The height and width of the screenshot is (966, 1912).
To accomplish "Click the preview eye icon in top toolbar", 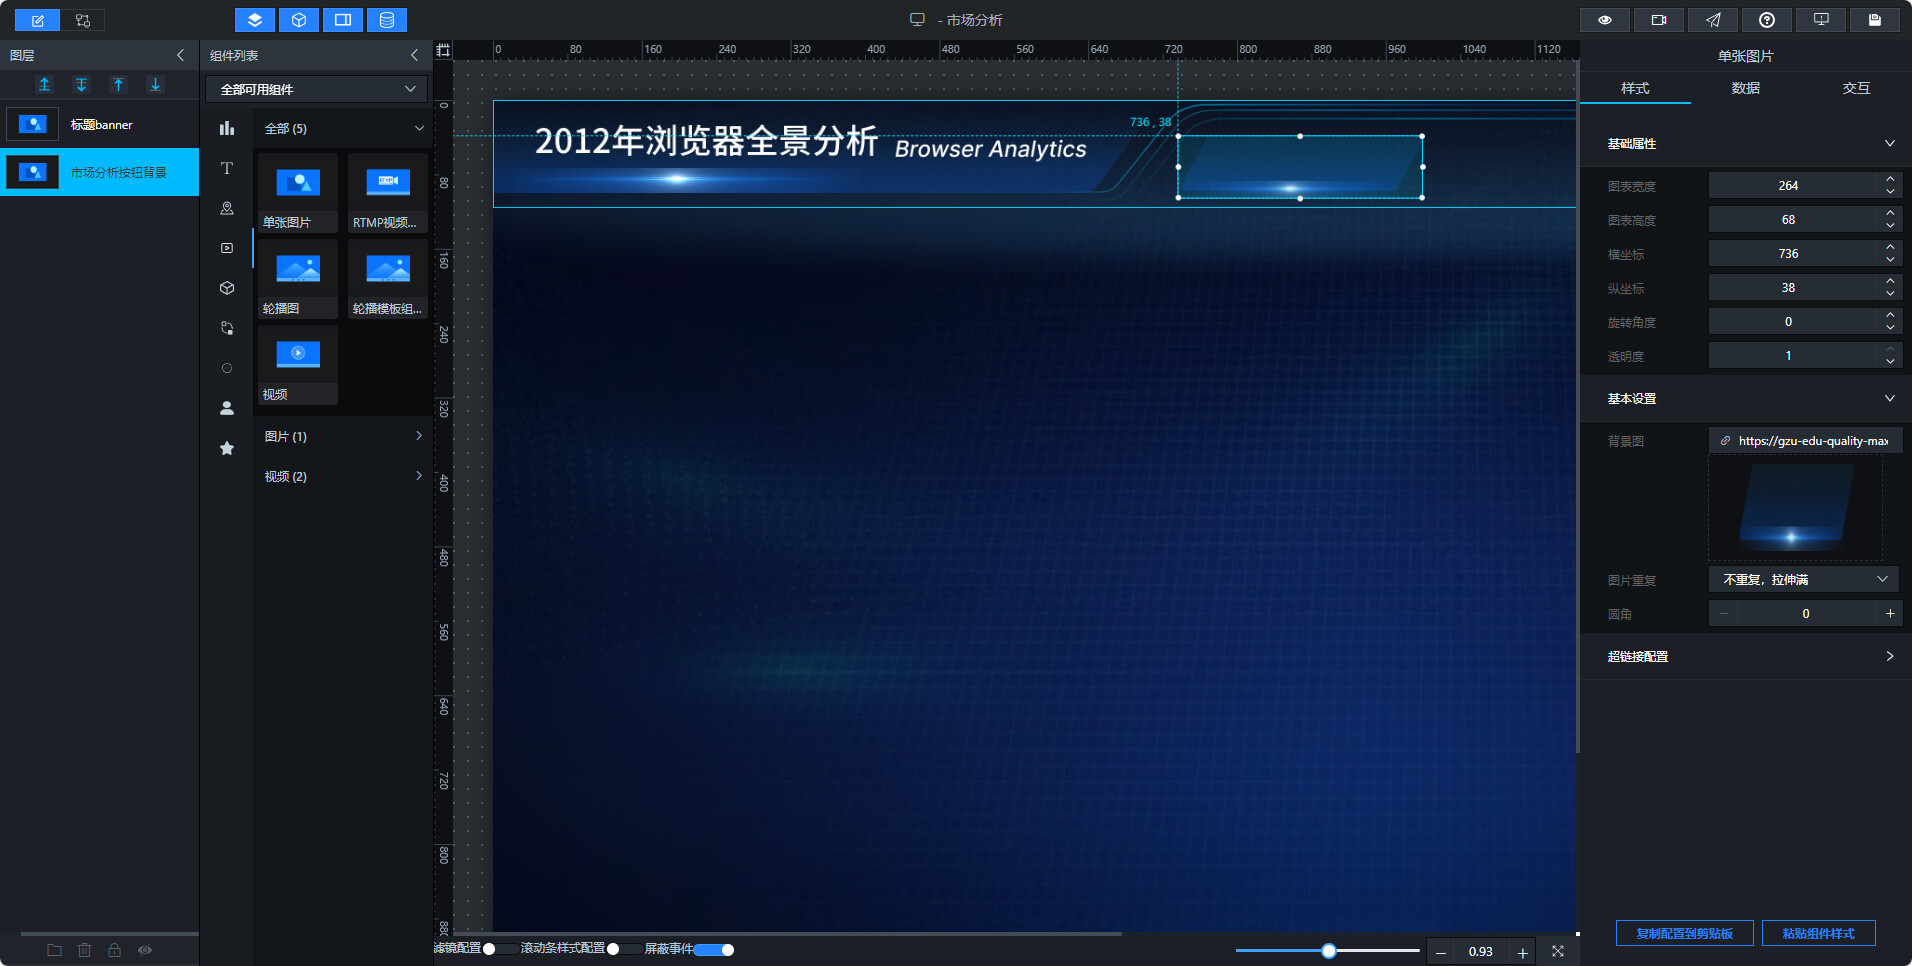I will (x=1605, y=20).
